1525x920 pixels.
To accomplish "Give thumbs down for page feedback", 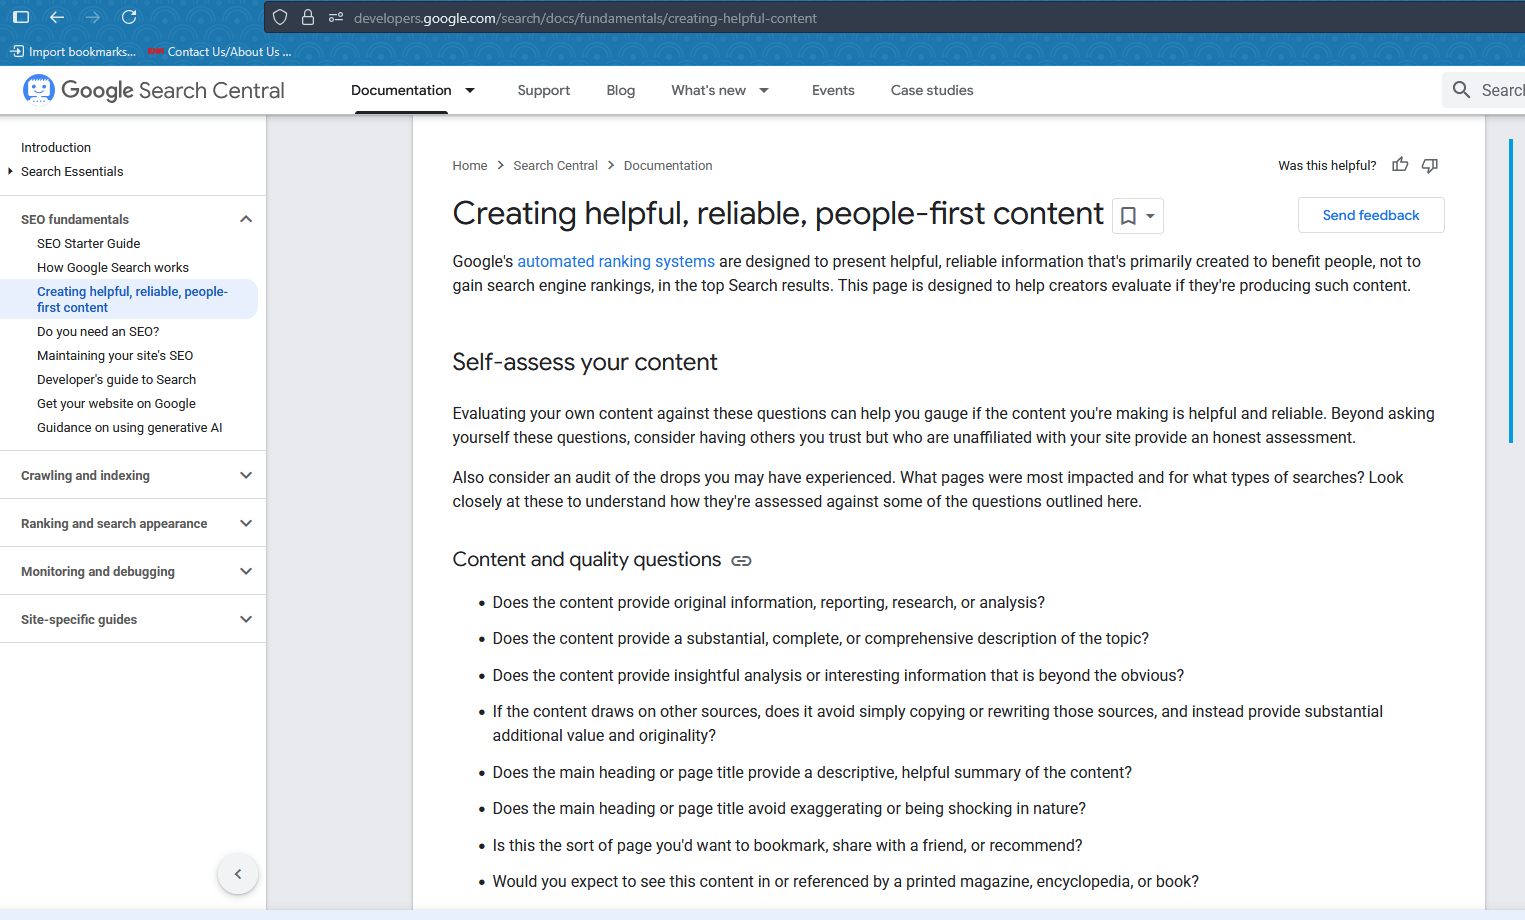I will pos(1430,165).
